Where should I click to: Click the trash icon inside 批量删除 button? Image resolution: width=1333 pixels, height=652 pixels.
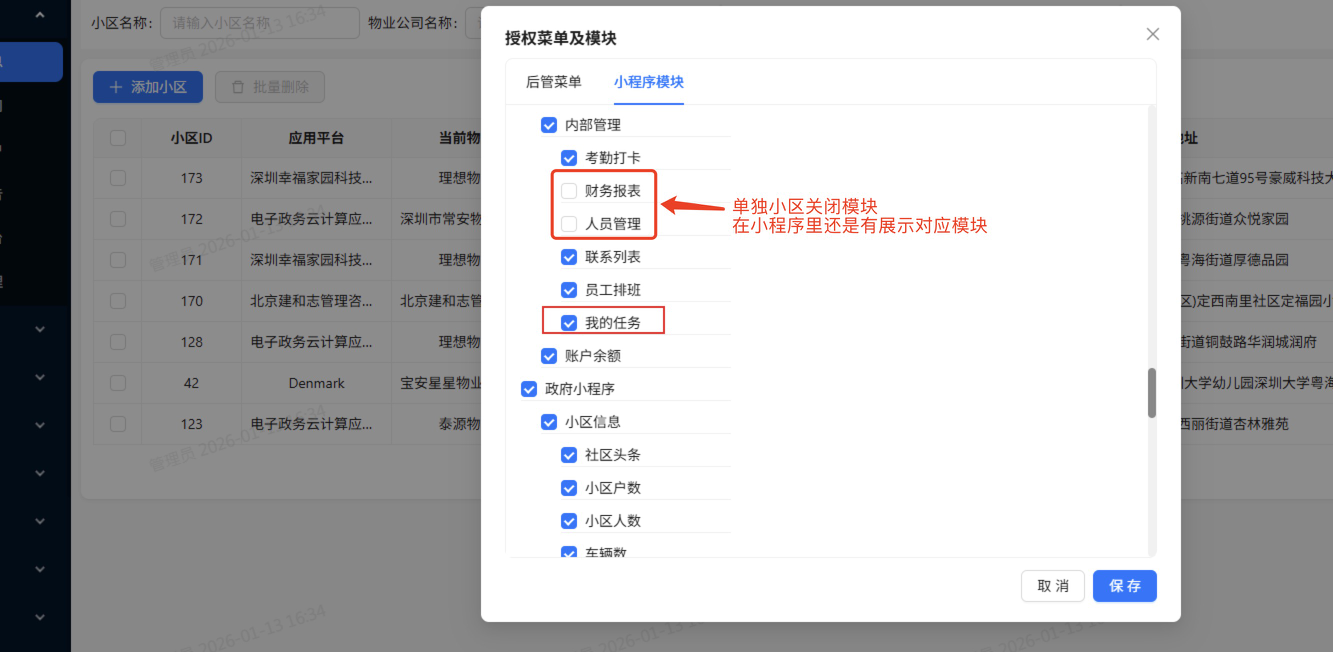(237, 87)
